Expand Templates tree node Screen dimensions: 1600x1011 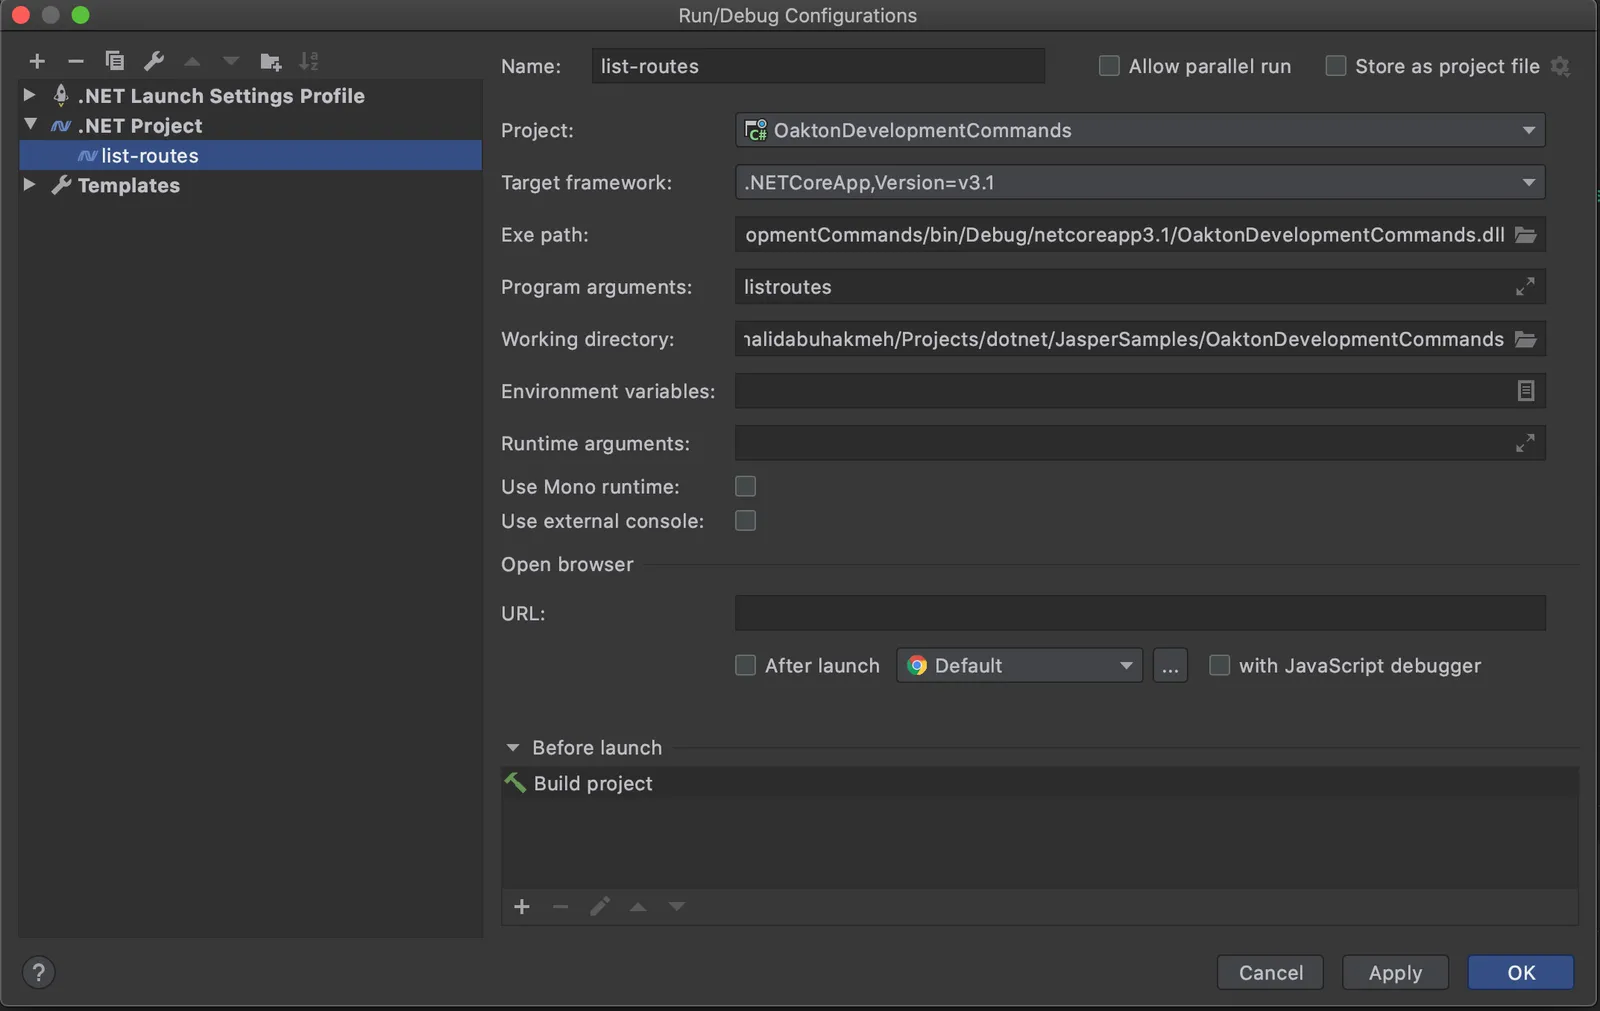coord(29,185)
